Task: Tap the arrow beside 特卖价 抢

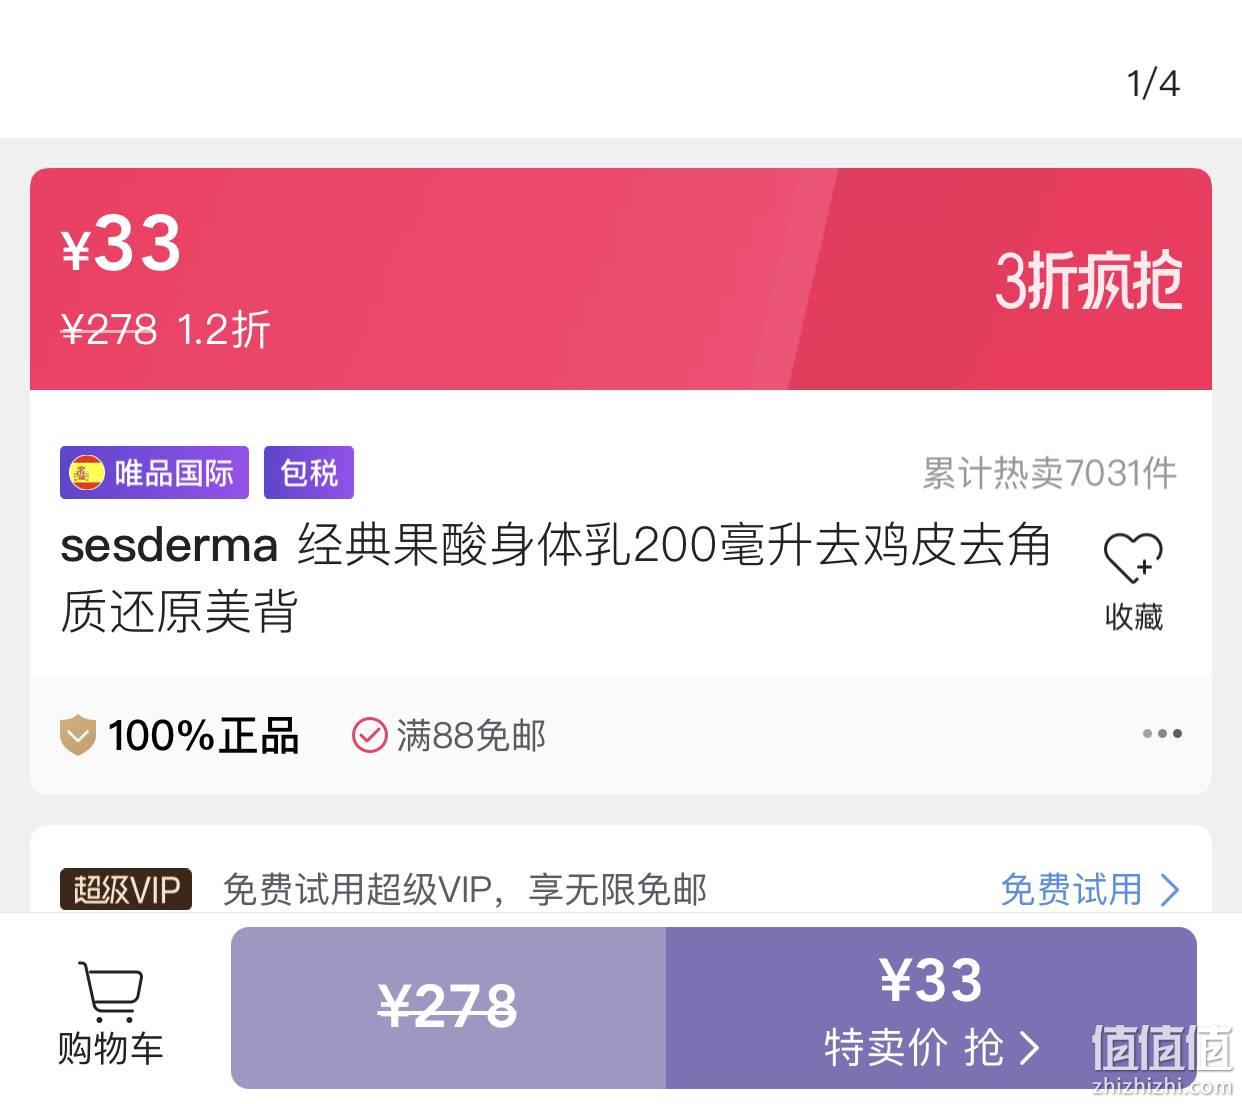Action: coord(1029,1048)
